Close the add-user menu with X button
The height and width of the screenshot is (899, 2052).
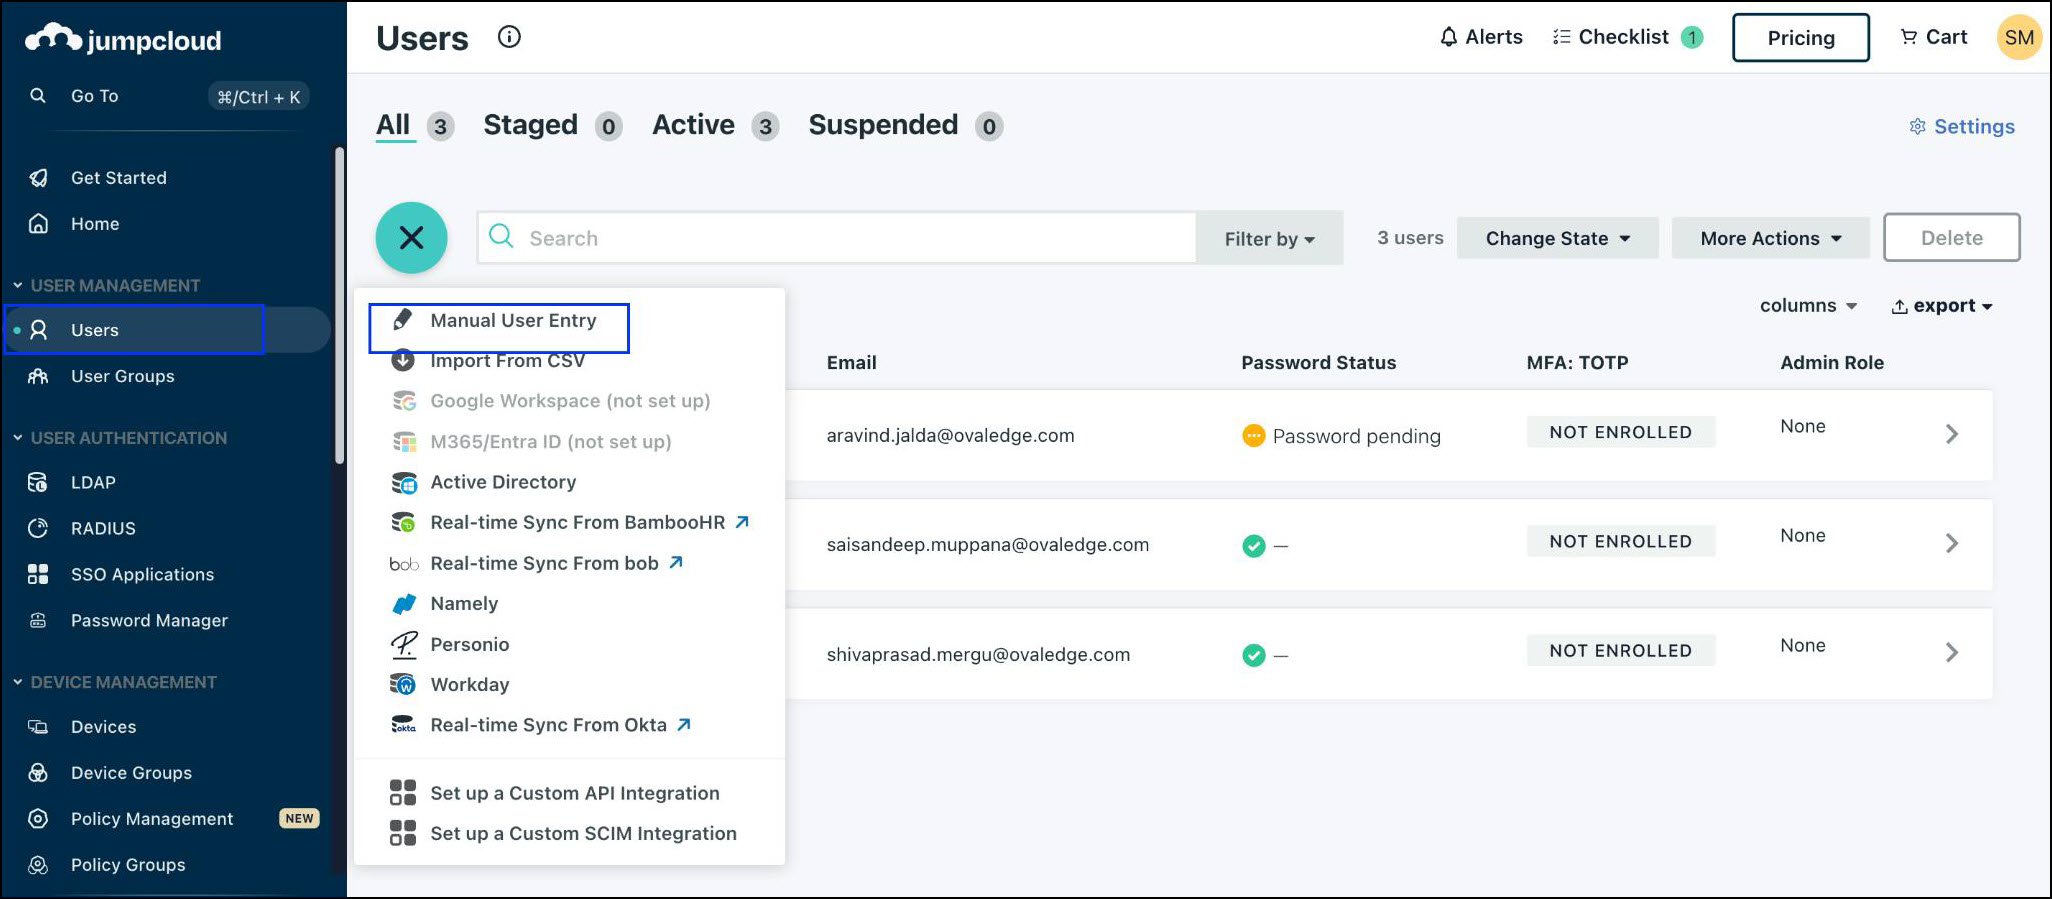pyautogui.click(x=411, y=238)
